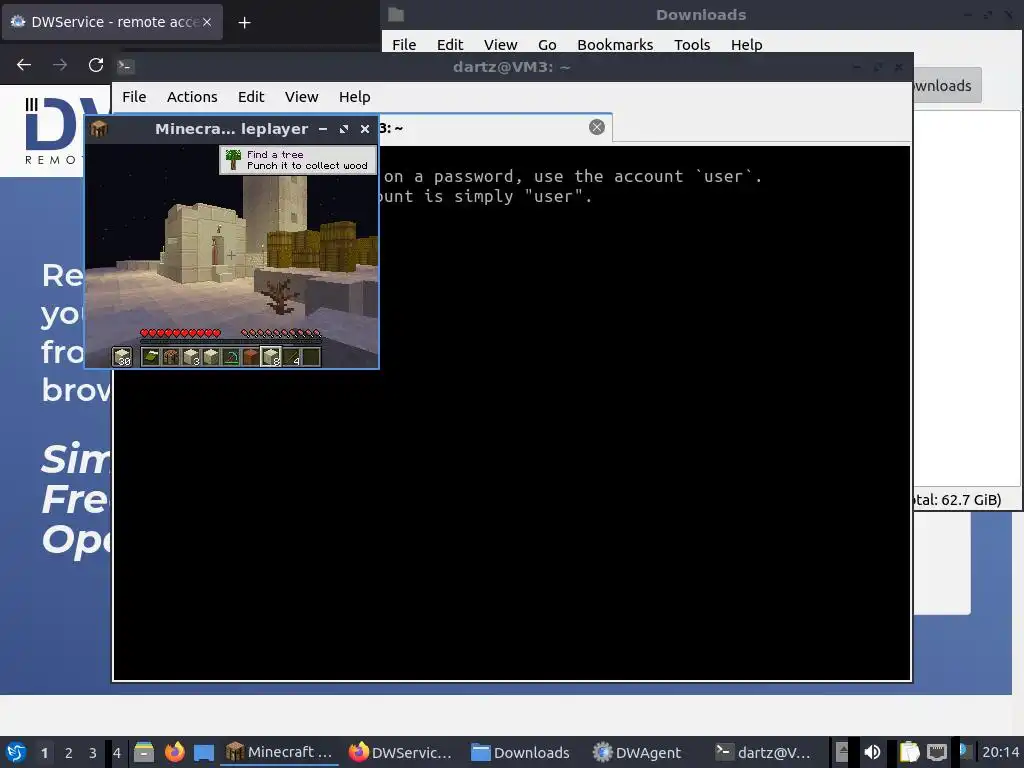Image resolution: width=1024 pixels, height=768 pixels.
Task: Switch to workspace 2
Action: coord(69,752)
